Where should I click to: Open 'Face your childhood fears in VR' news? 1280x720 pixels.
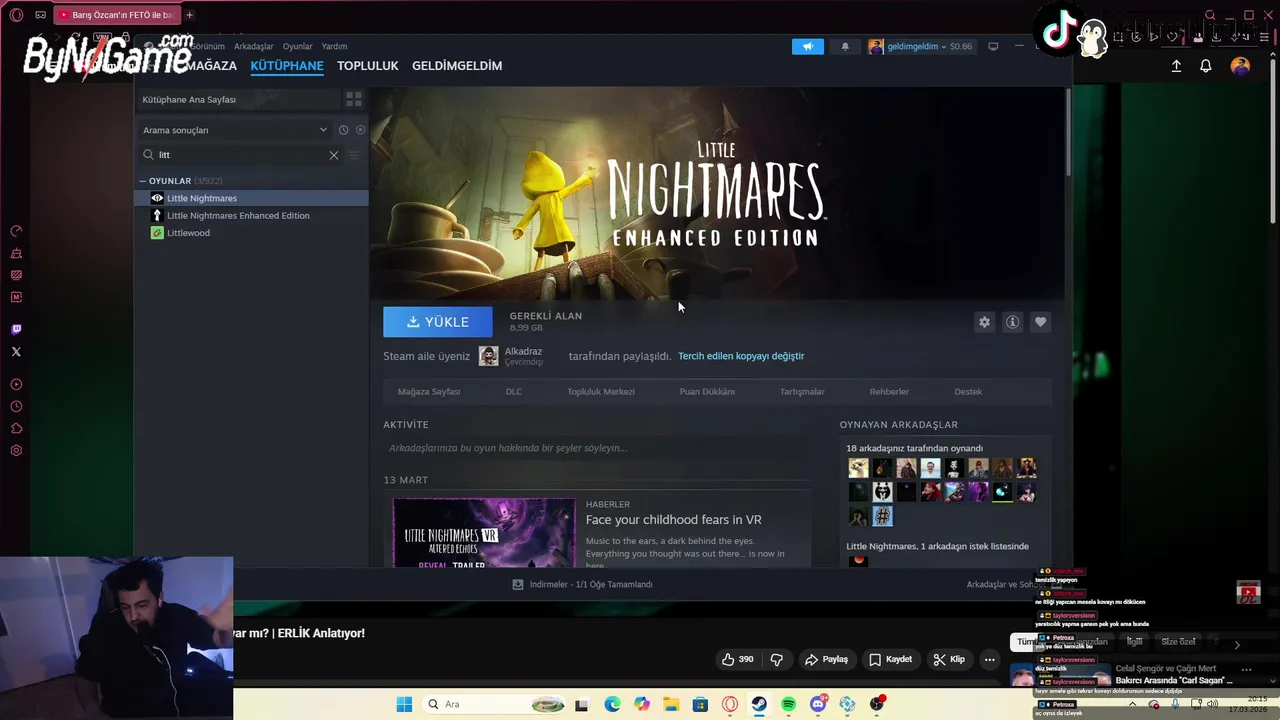point(673,520)
